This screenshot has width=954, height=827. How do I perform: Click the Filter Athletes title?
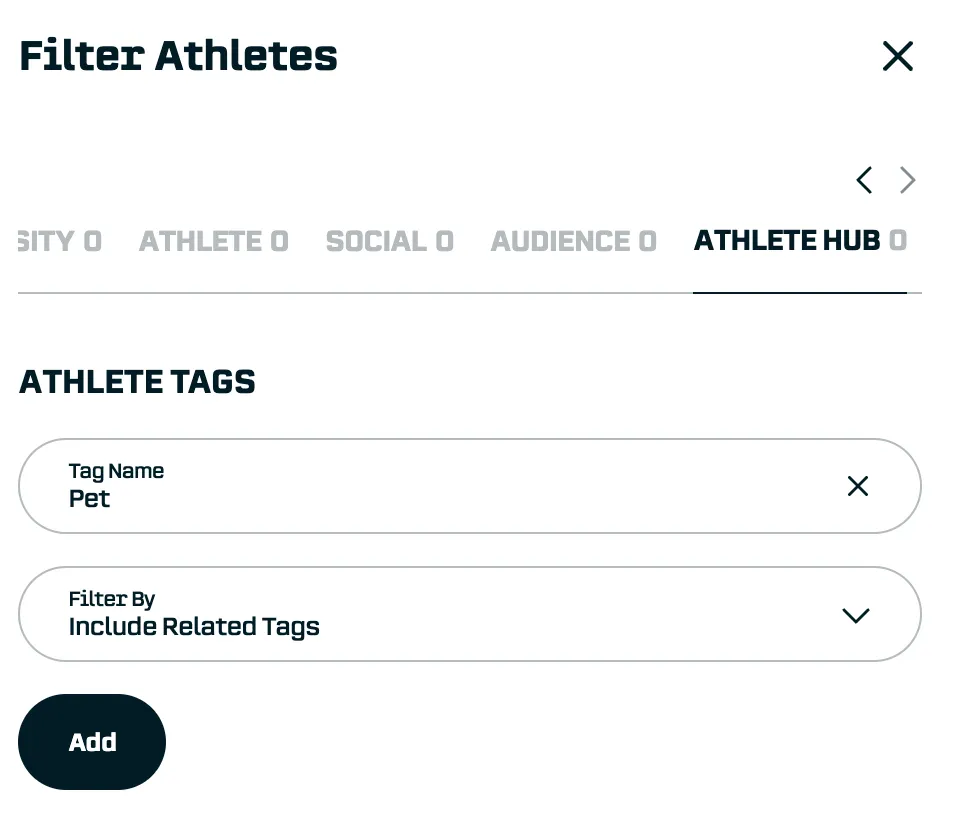[178, 56]
